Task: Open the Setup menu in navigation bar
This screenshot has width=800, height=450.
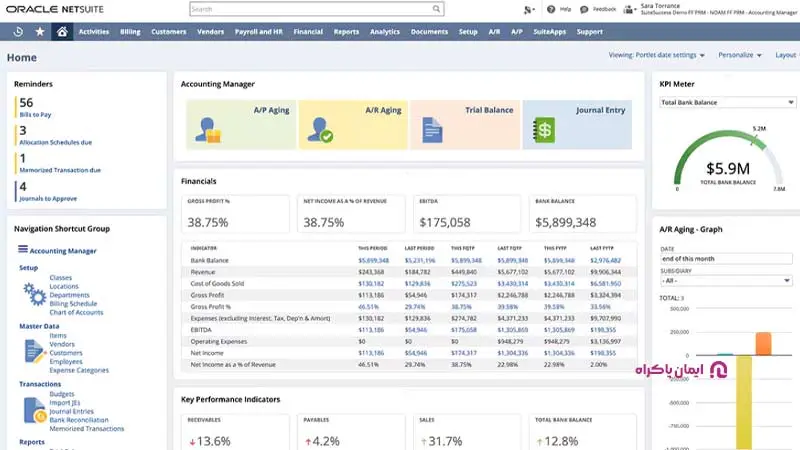Action: (x=468, y=32)
